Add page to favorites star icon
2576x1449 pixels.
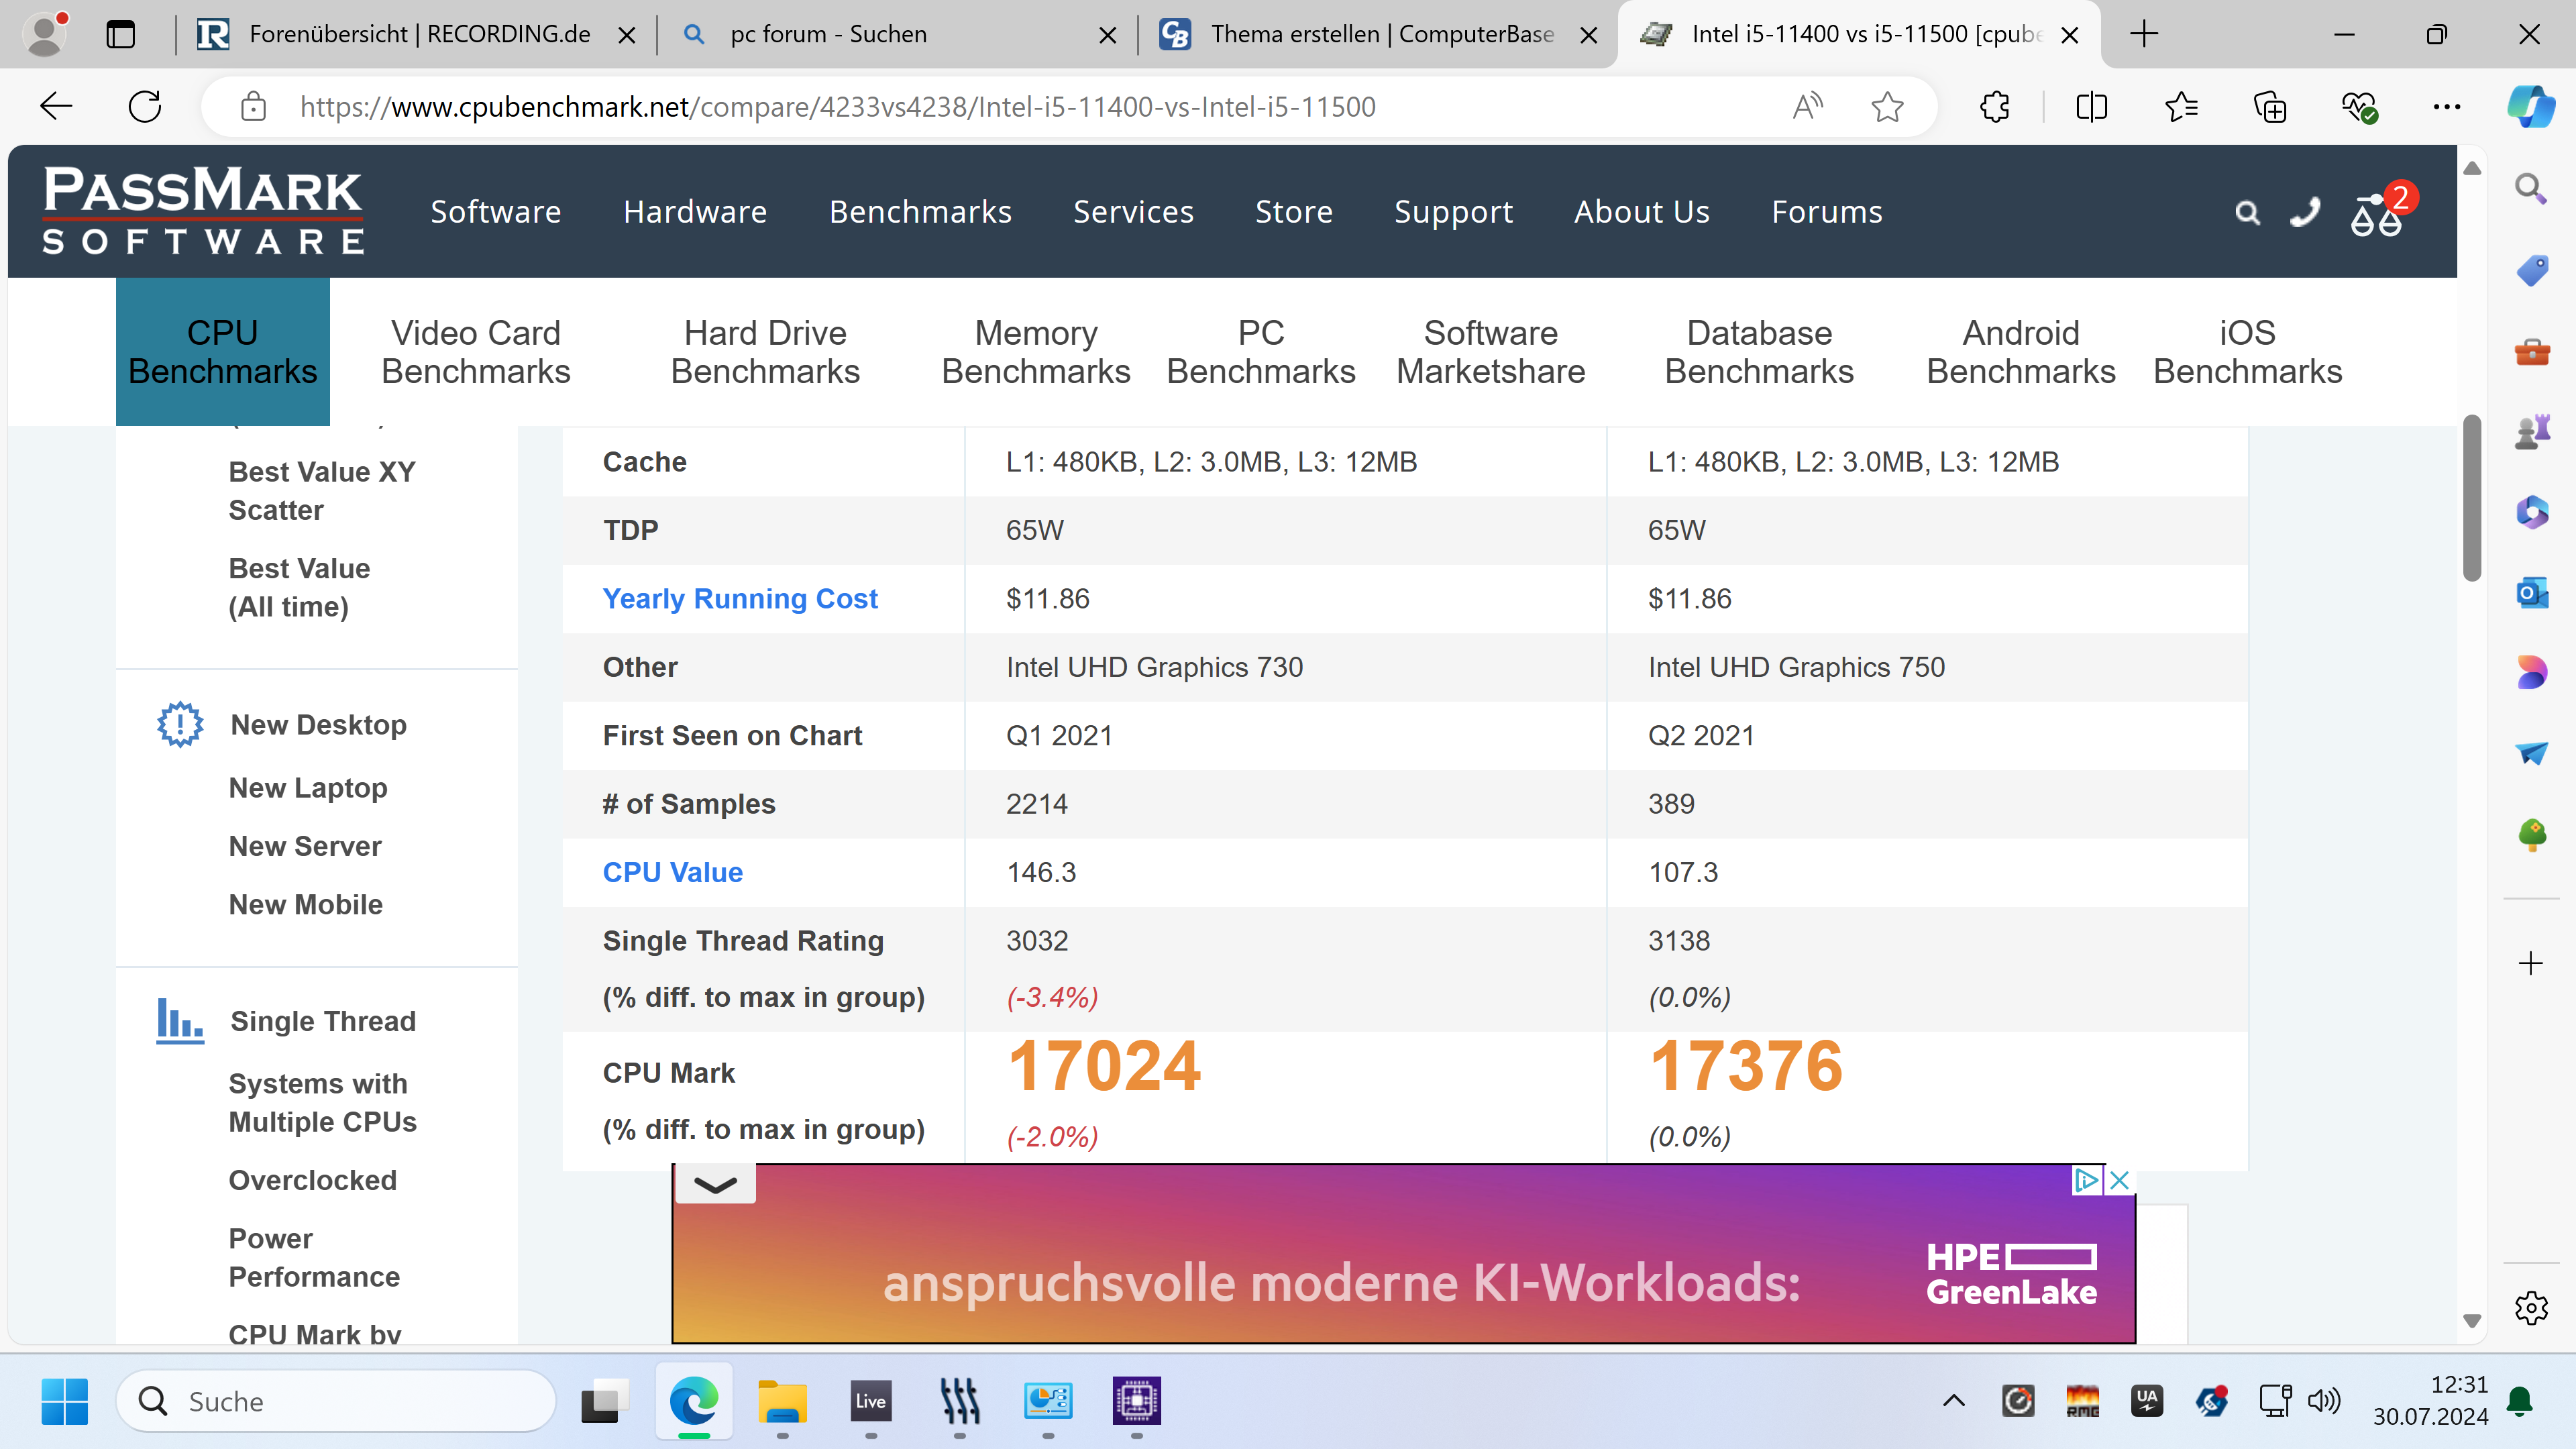[x=1887, y=106]
